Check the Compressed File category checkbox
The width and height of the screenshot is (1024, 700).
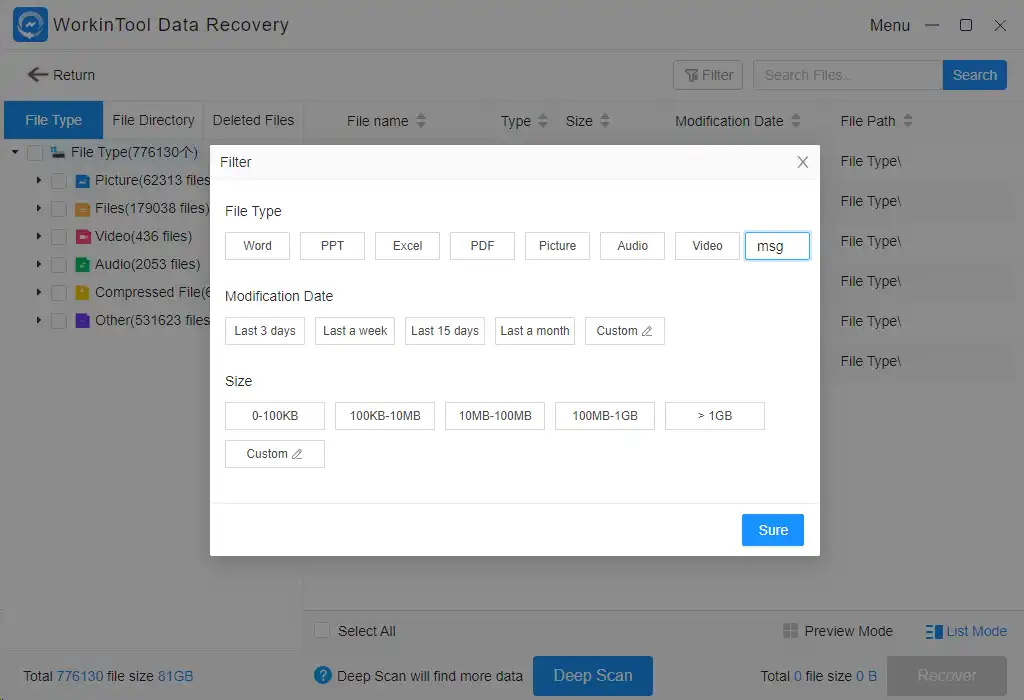(59, 293)
